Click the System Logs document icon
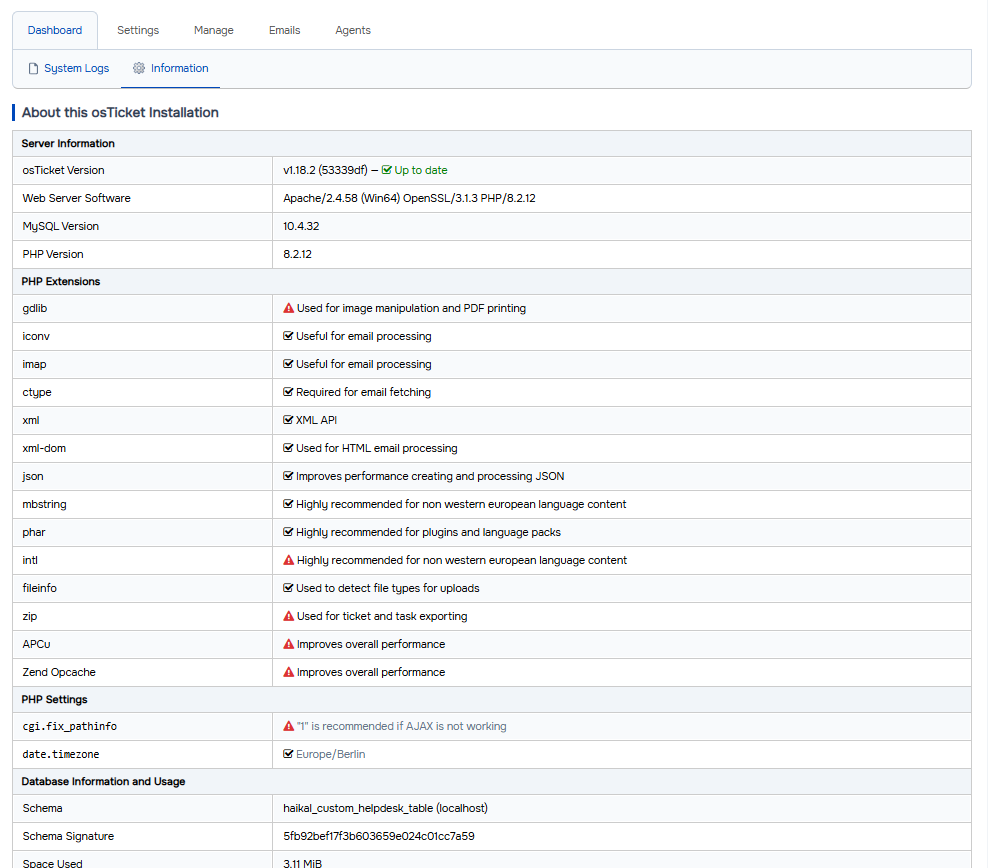The width and height of the screenshot is (988, 868). (33, 69)
